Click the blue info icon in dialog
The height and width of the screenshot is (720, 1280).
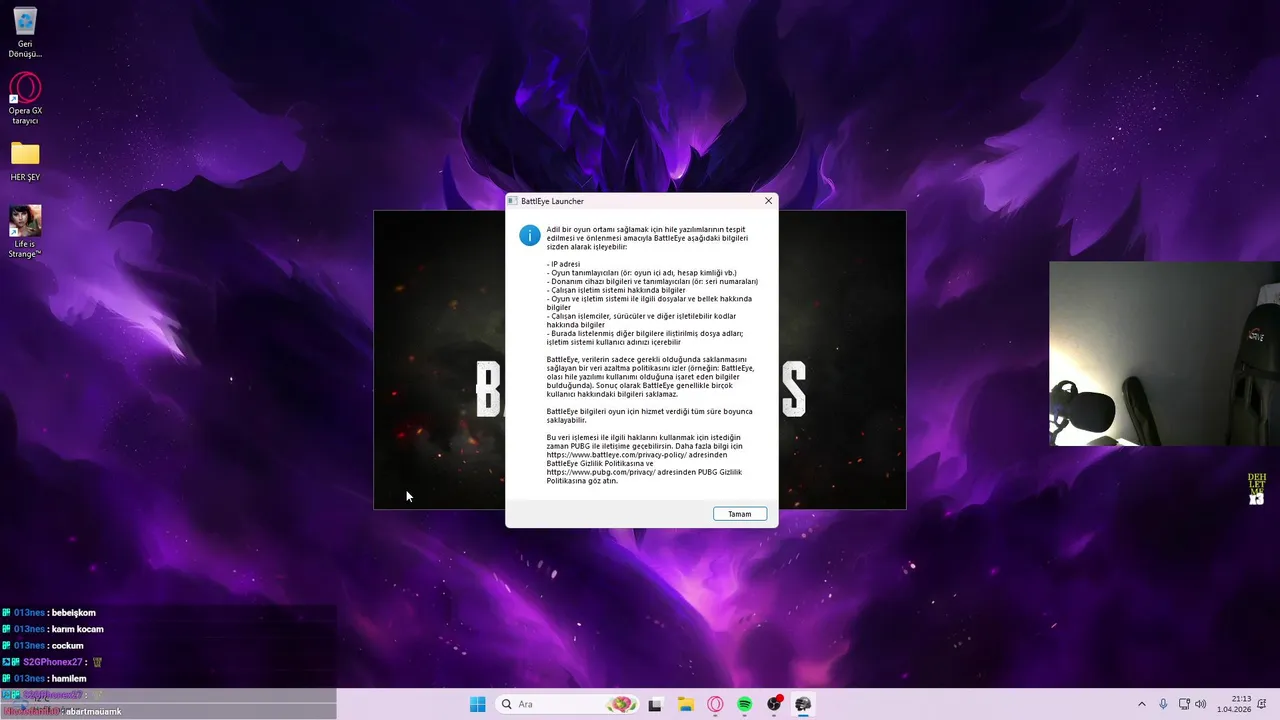coord(529,235)
